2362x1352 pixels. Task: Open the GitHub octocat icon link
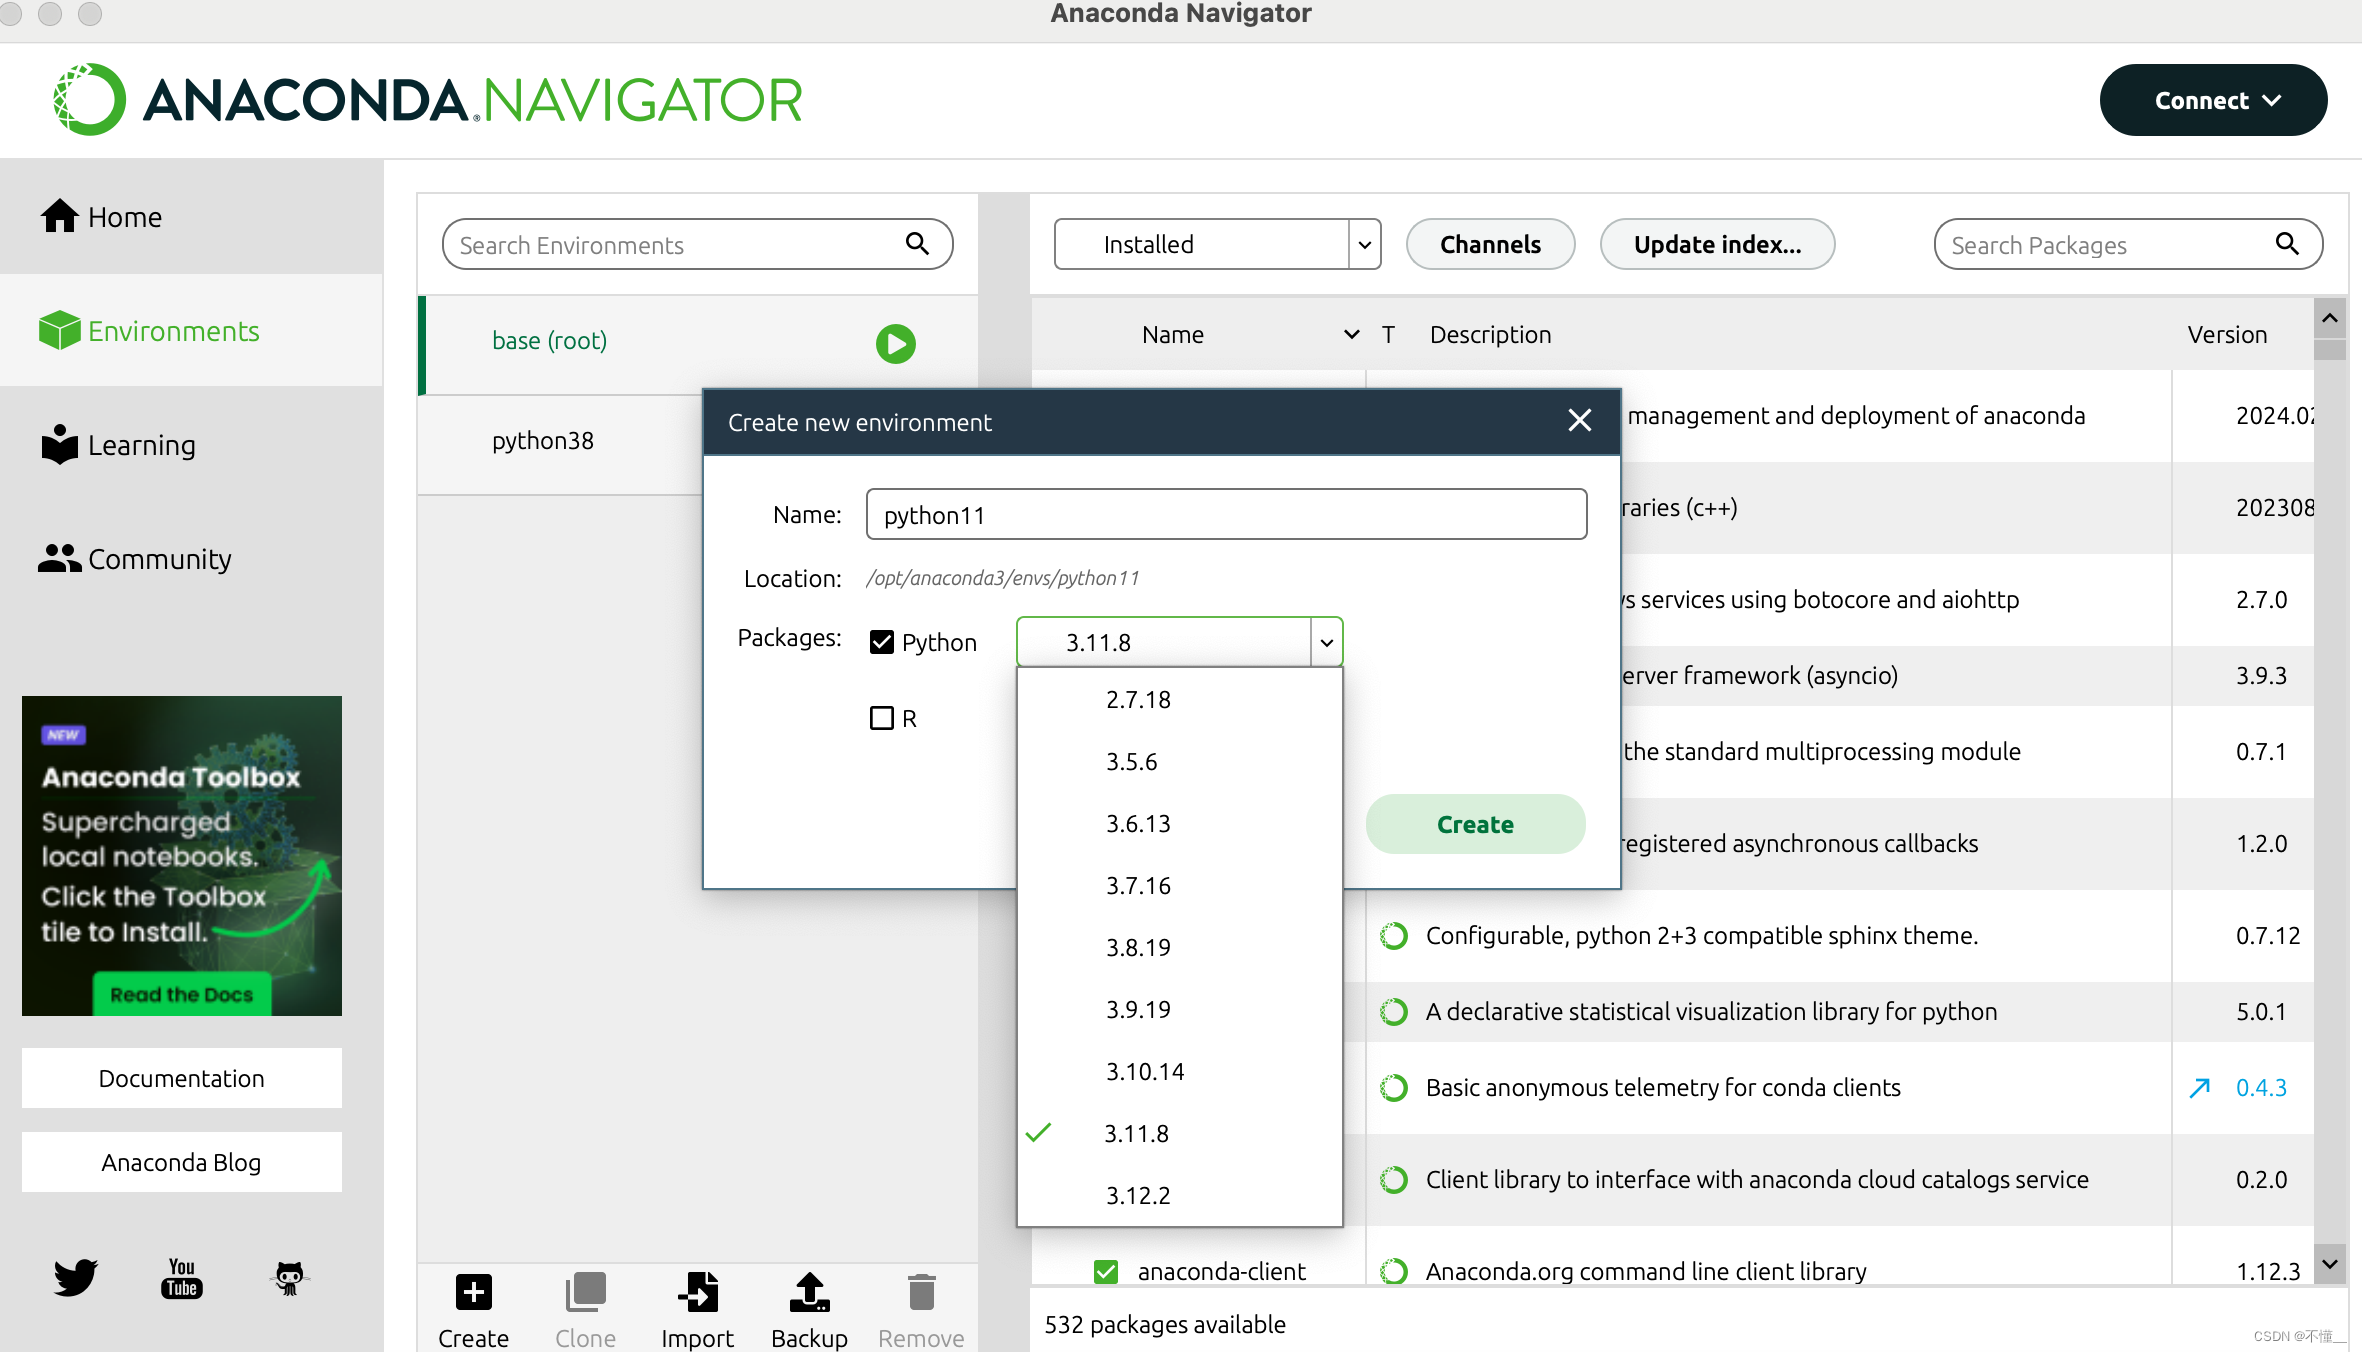(x=289, y=1277)
